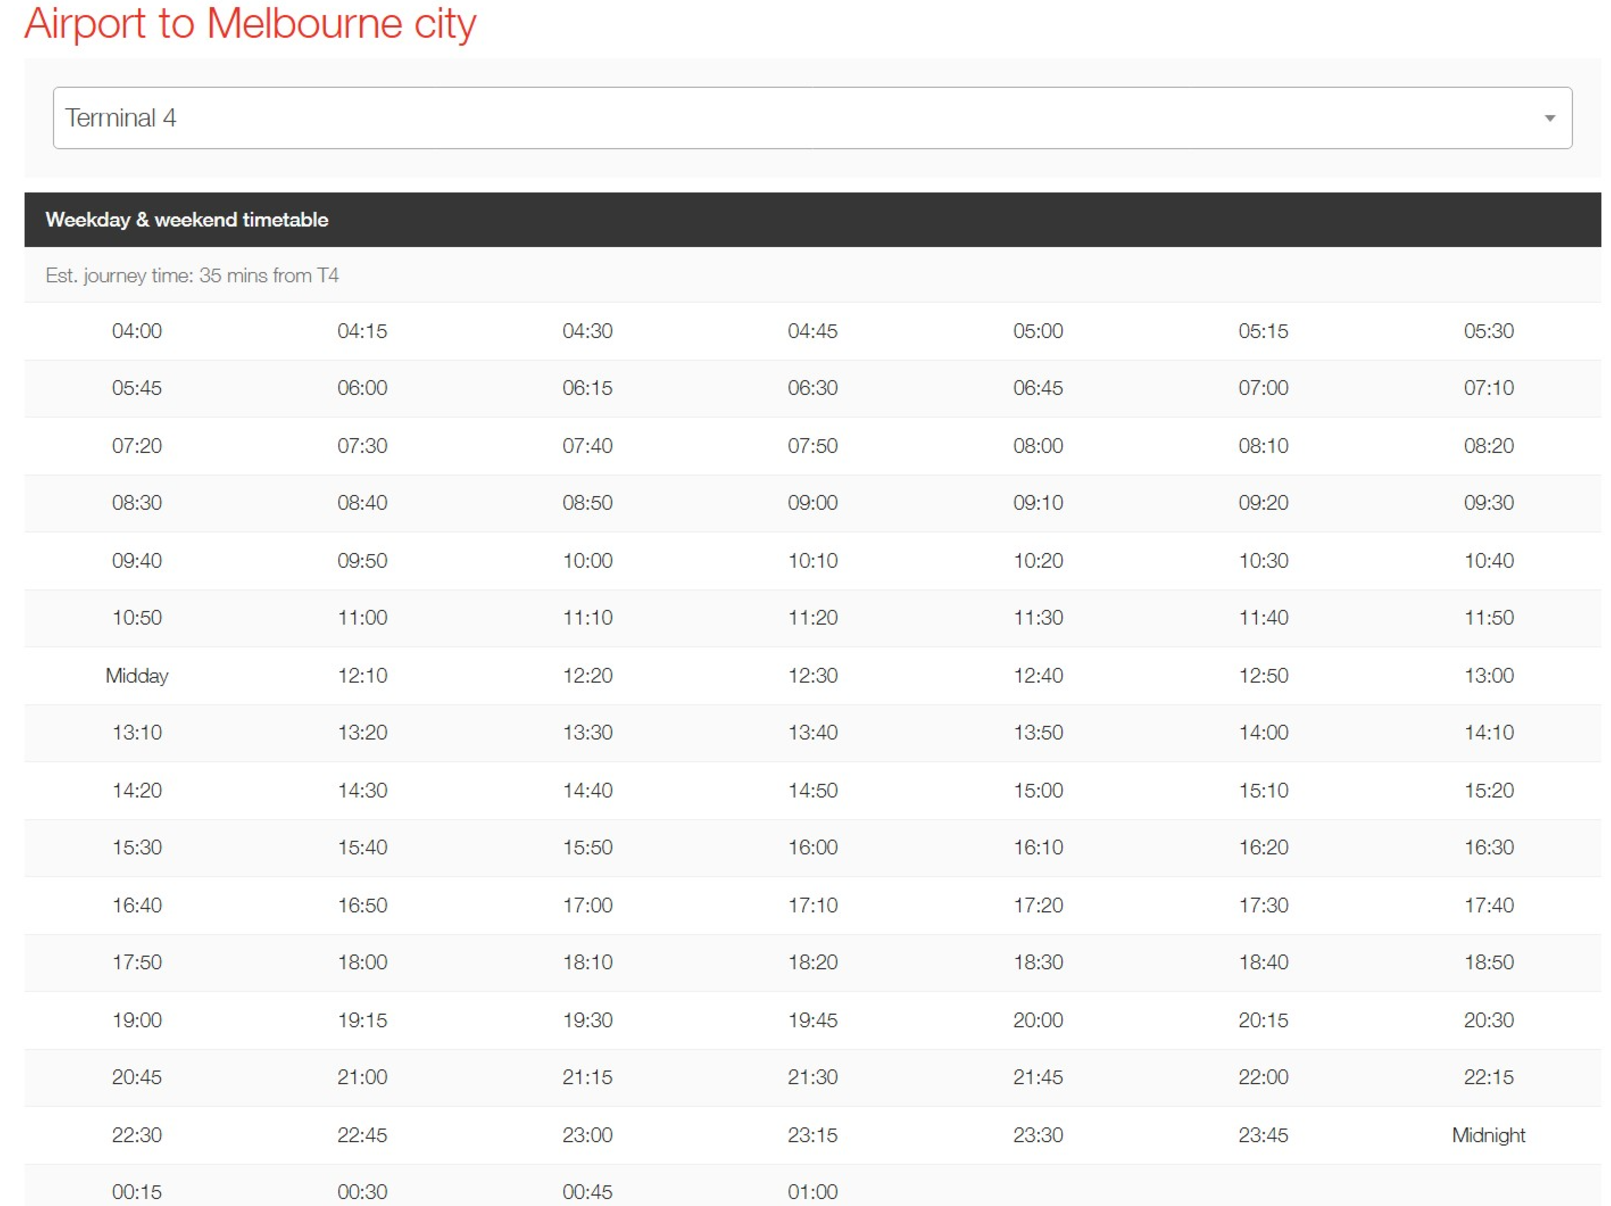Image resolution: width=1611 pixels, height=1206 pixels.
Task: Click the 09:00 departure time
Action: pos(812,503)
